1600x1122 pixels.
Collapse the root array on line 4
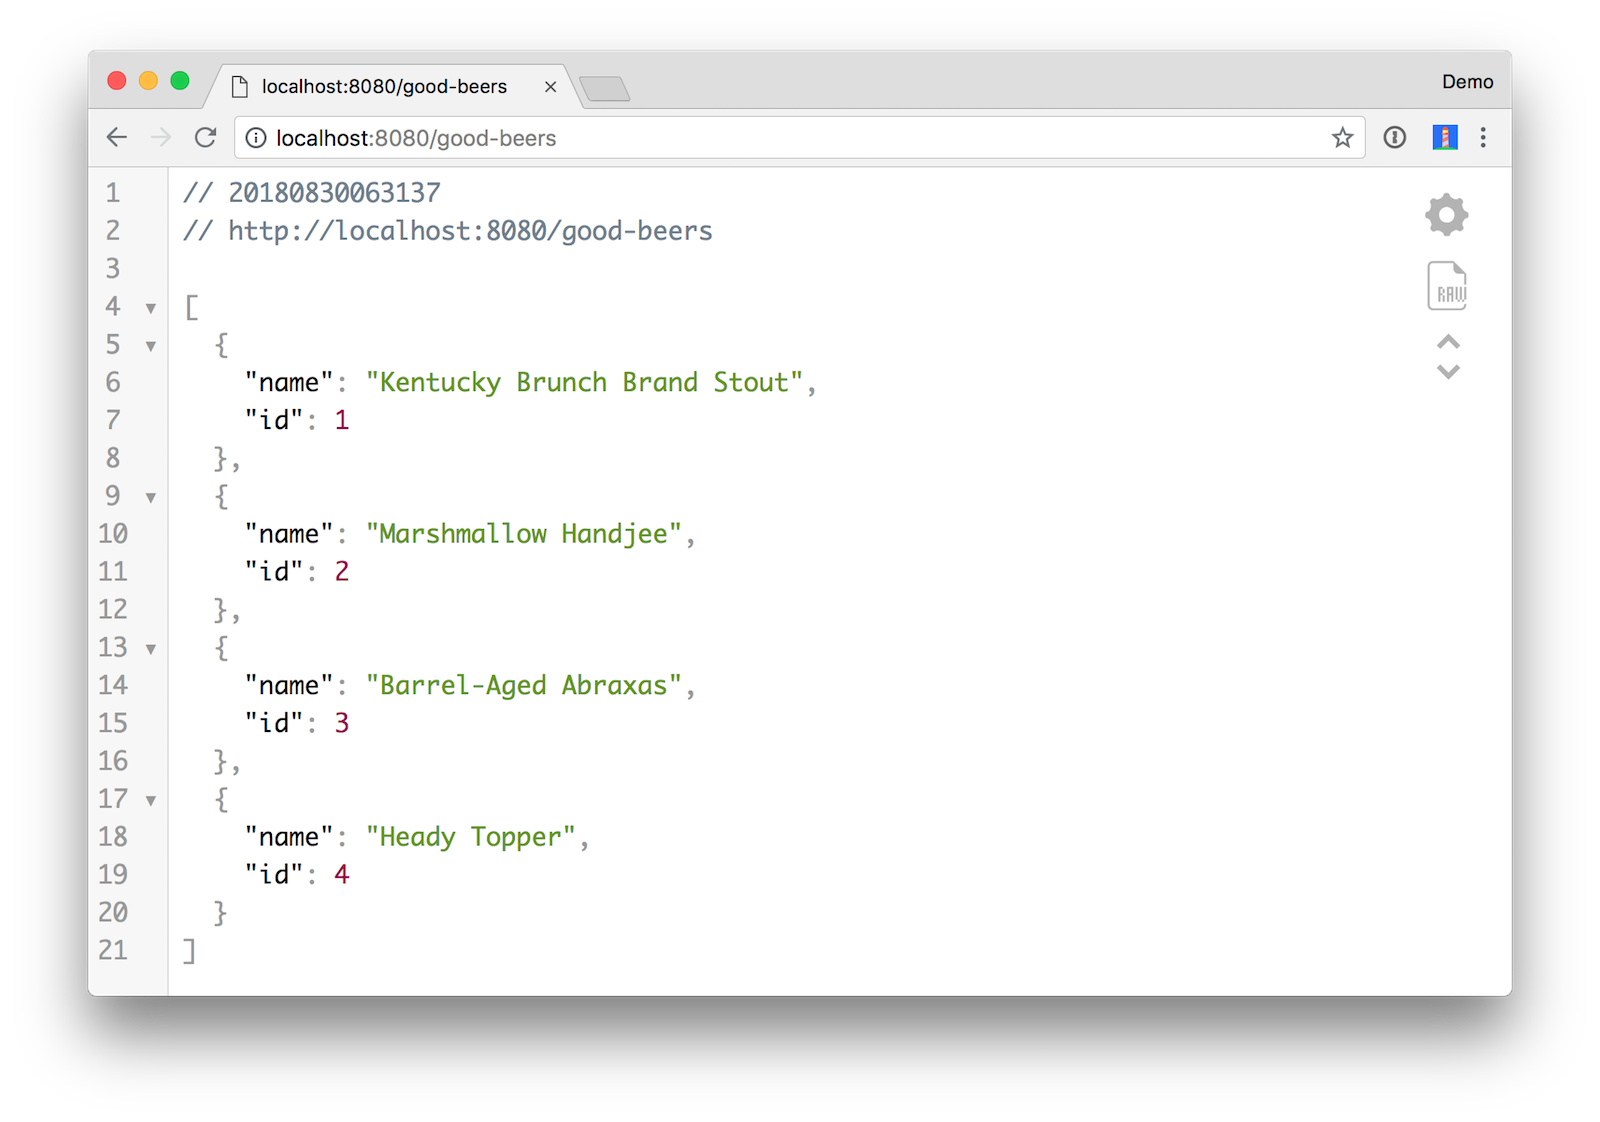pyautogui.click(x=151, y=308)
